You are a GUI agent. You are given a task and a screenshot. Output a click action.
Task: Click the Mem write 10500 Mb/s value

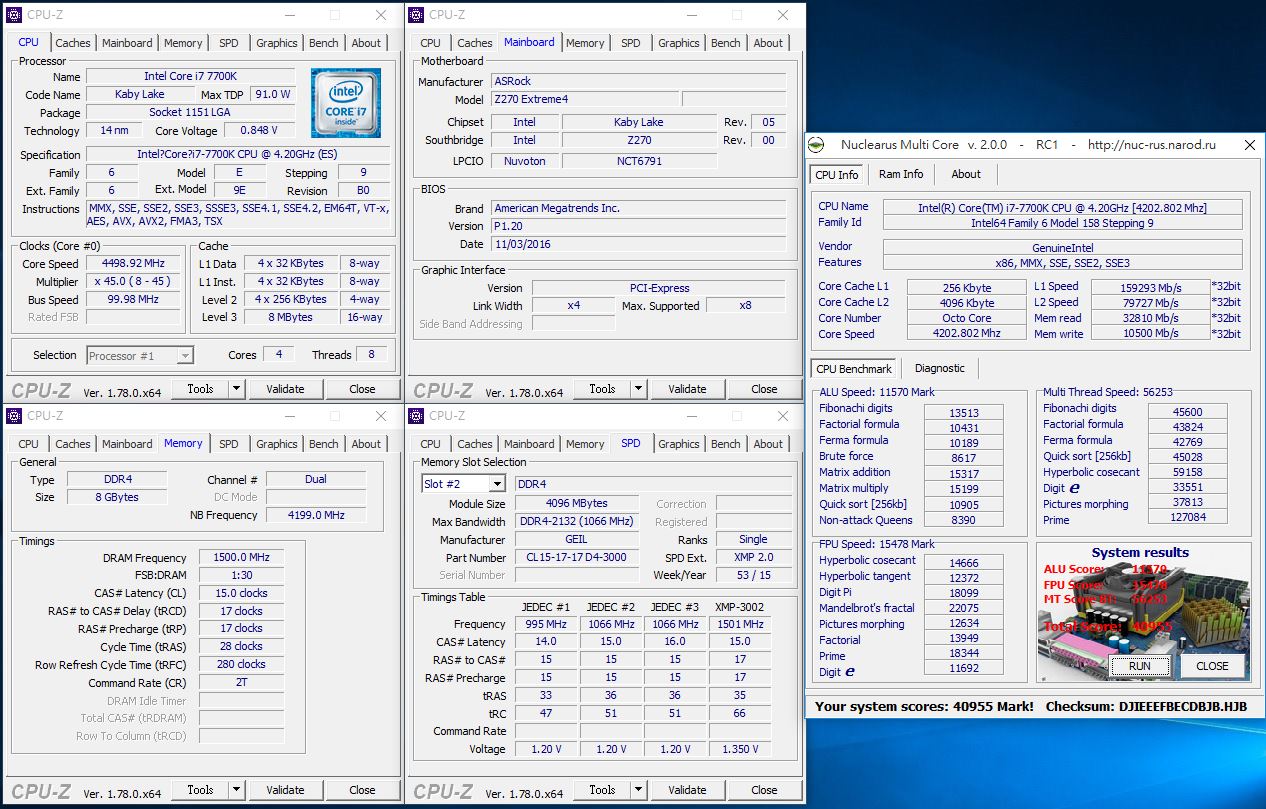tap(1150, 335)
